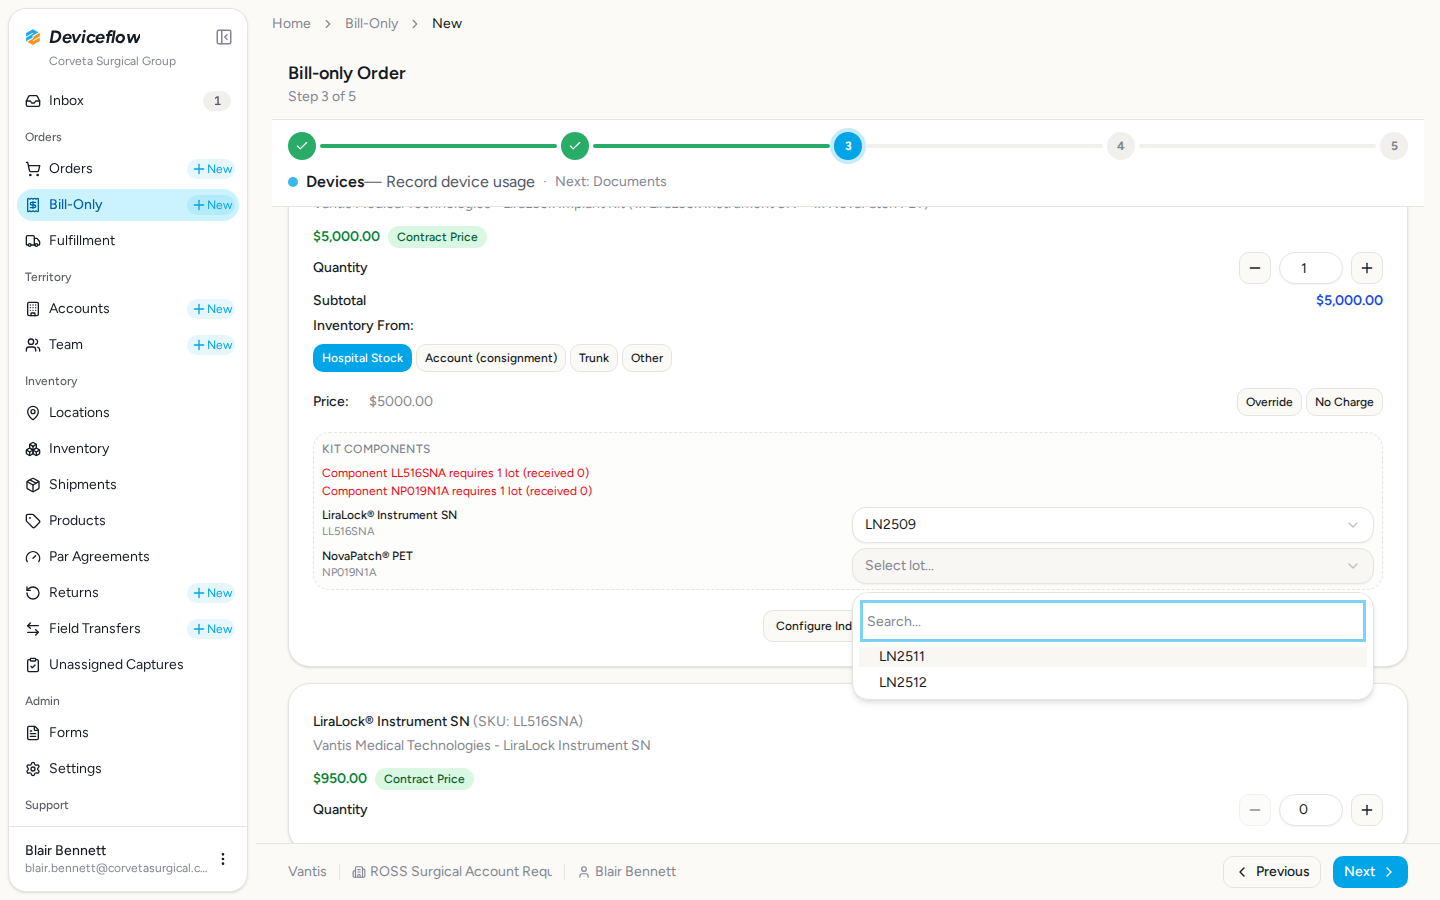
Task: Click +New next to Bill-Only
Action: [x=213, y=205]
